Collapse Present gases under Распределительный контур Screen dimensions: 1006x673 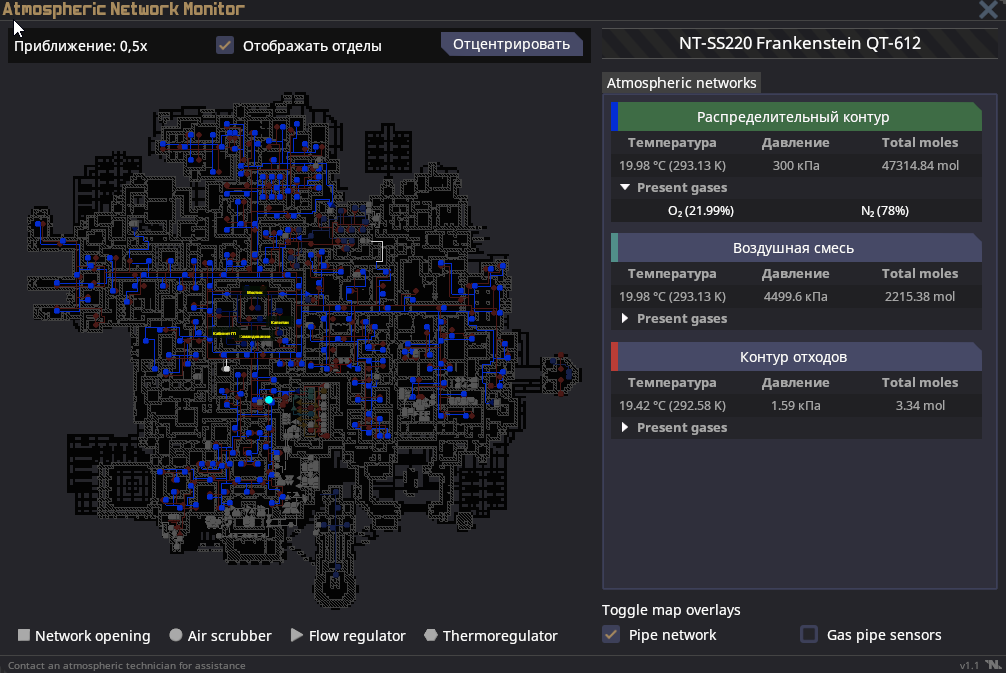click(625, 187)
